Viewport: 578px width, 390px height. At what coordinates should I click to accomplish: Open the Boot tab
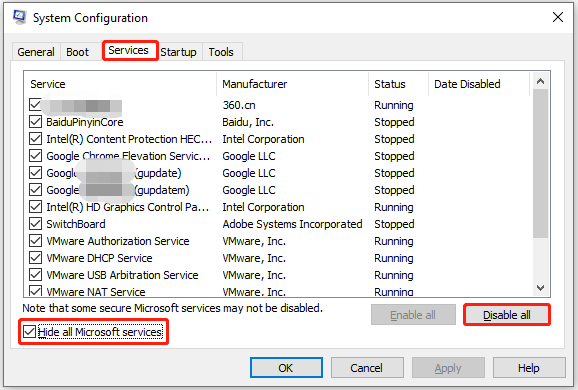[77, 52]
